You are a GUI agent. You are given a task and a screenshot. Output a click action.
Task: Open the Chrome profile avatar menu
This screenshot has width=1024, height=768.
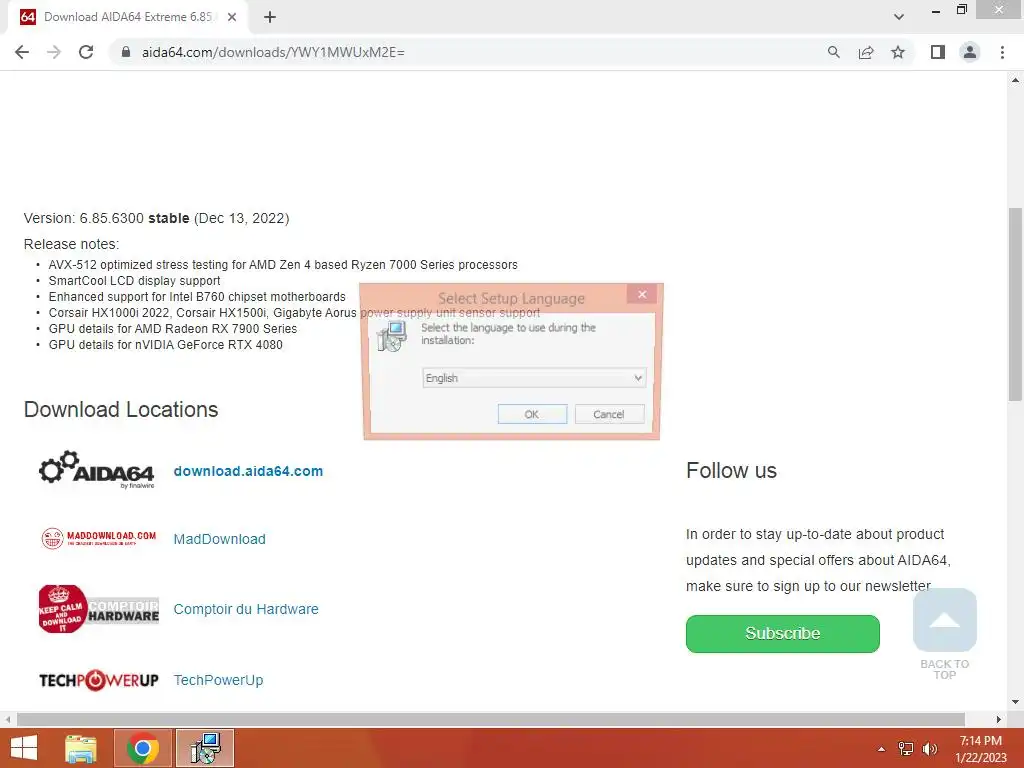pyautogui.click(x=970, y=52)
